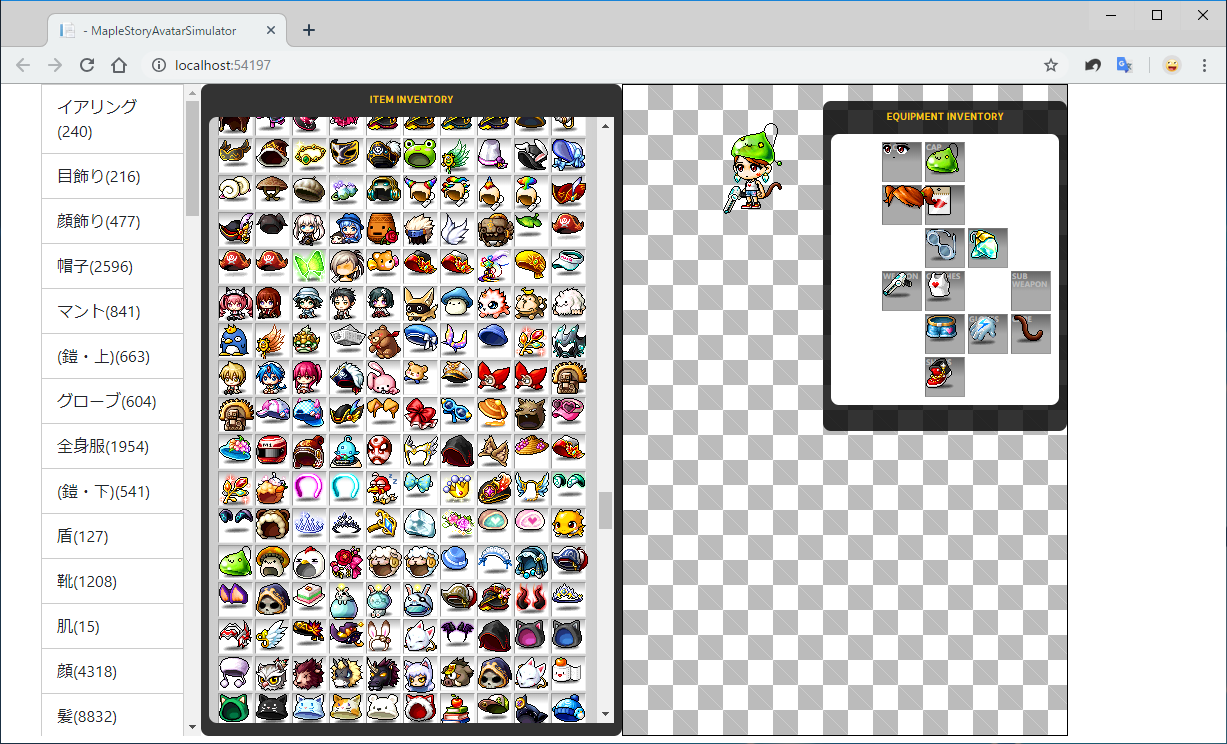Open the (鎧・上)(663) category
The width and height of the screenshot is (1227, 744).
(112, 357)
